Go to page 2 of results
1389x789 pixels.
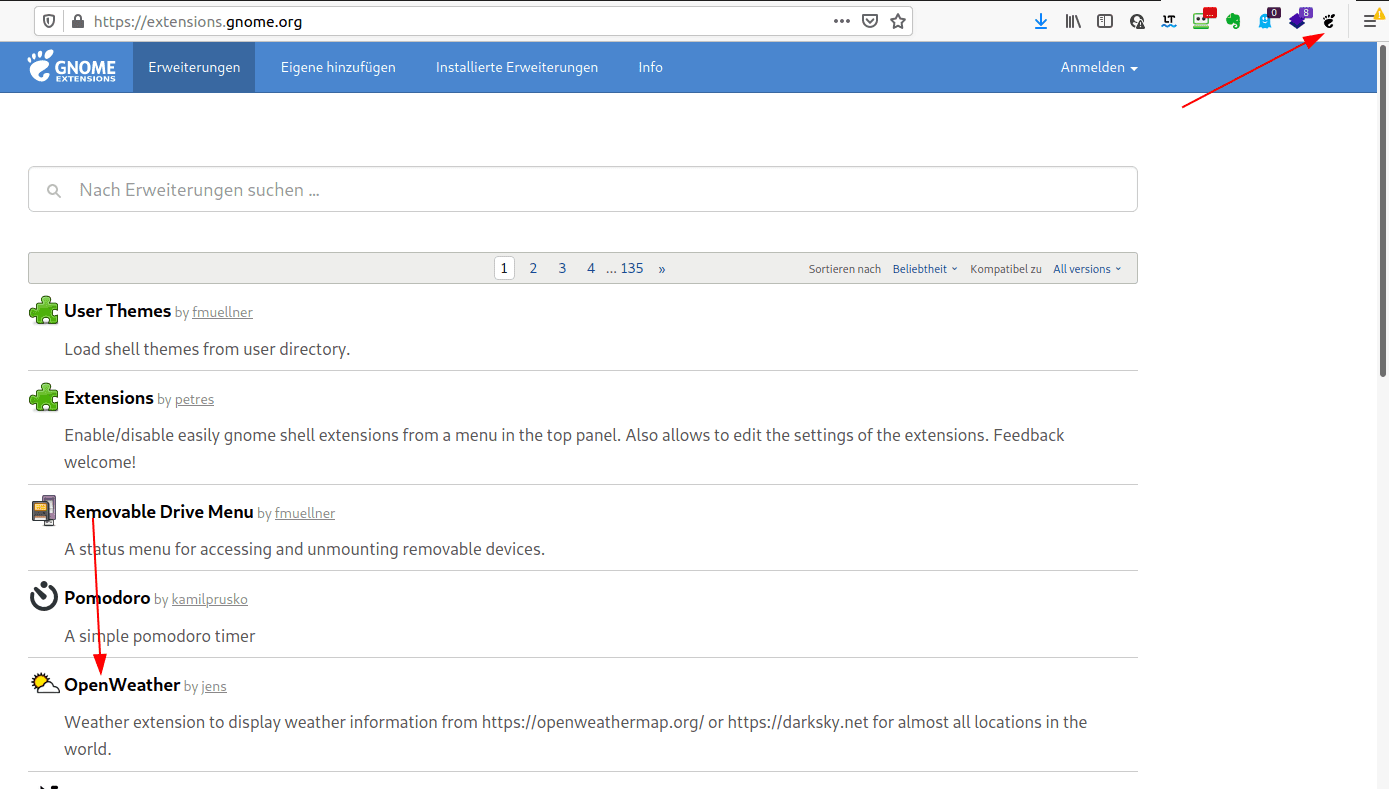pyautogui.click(x=533, y=268)
